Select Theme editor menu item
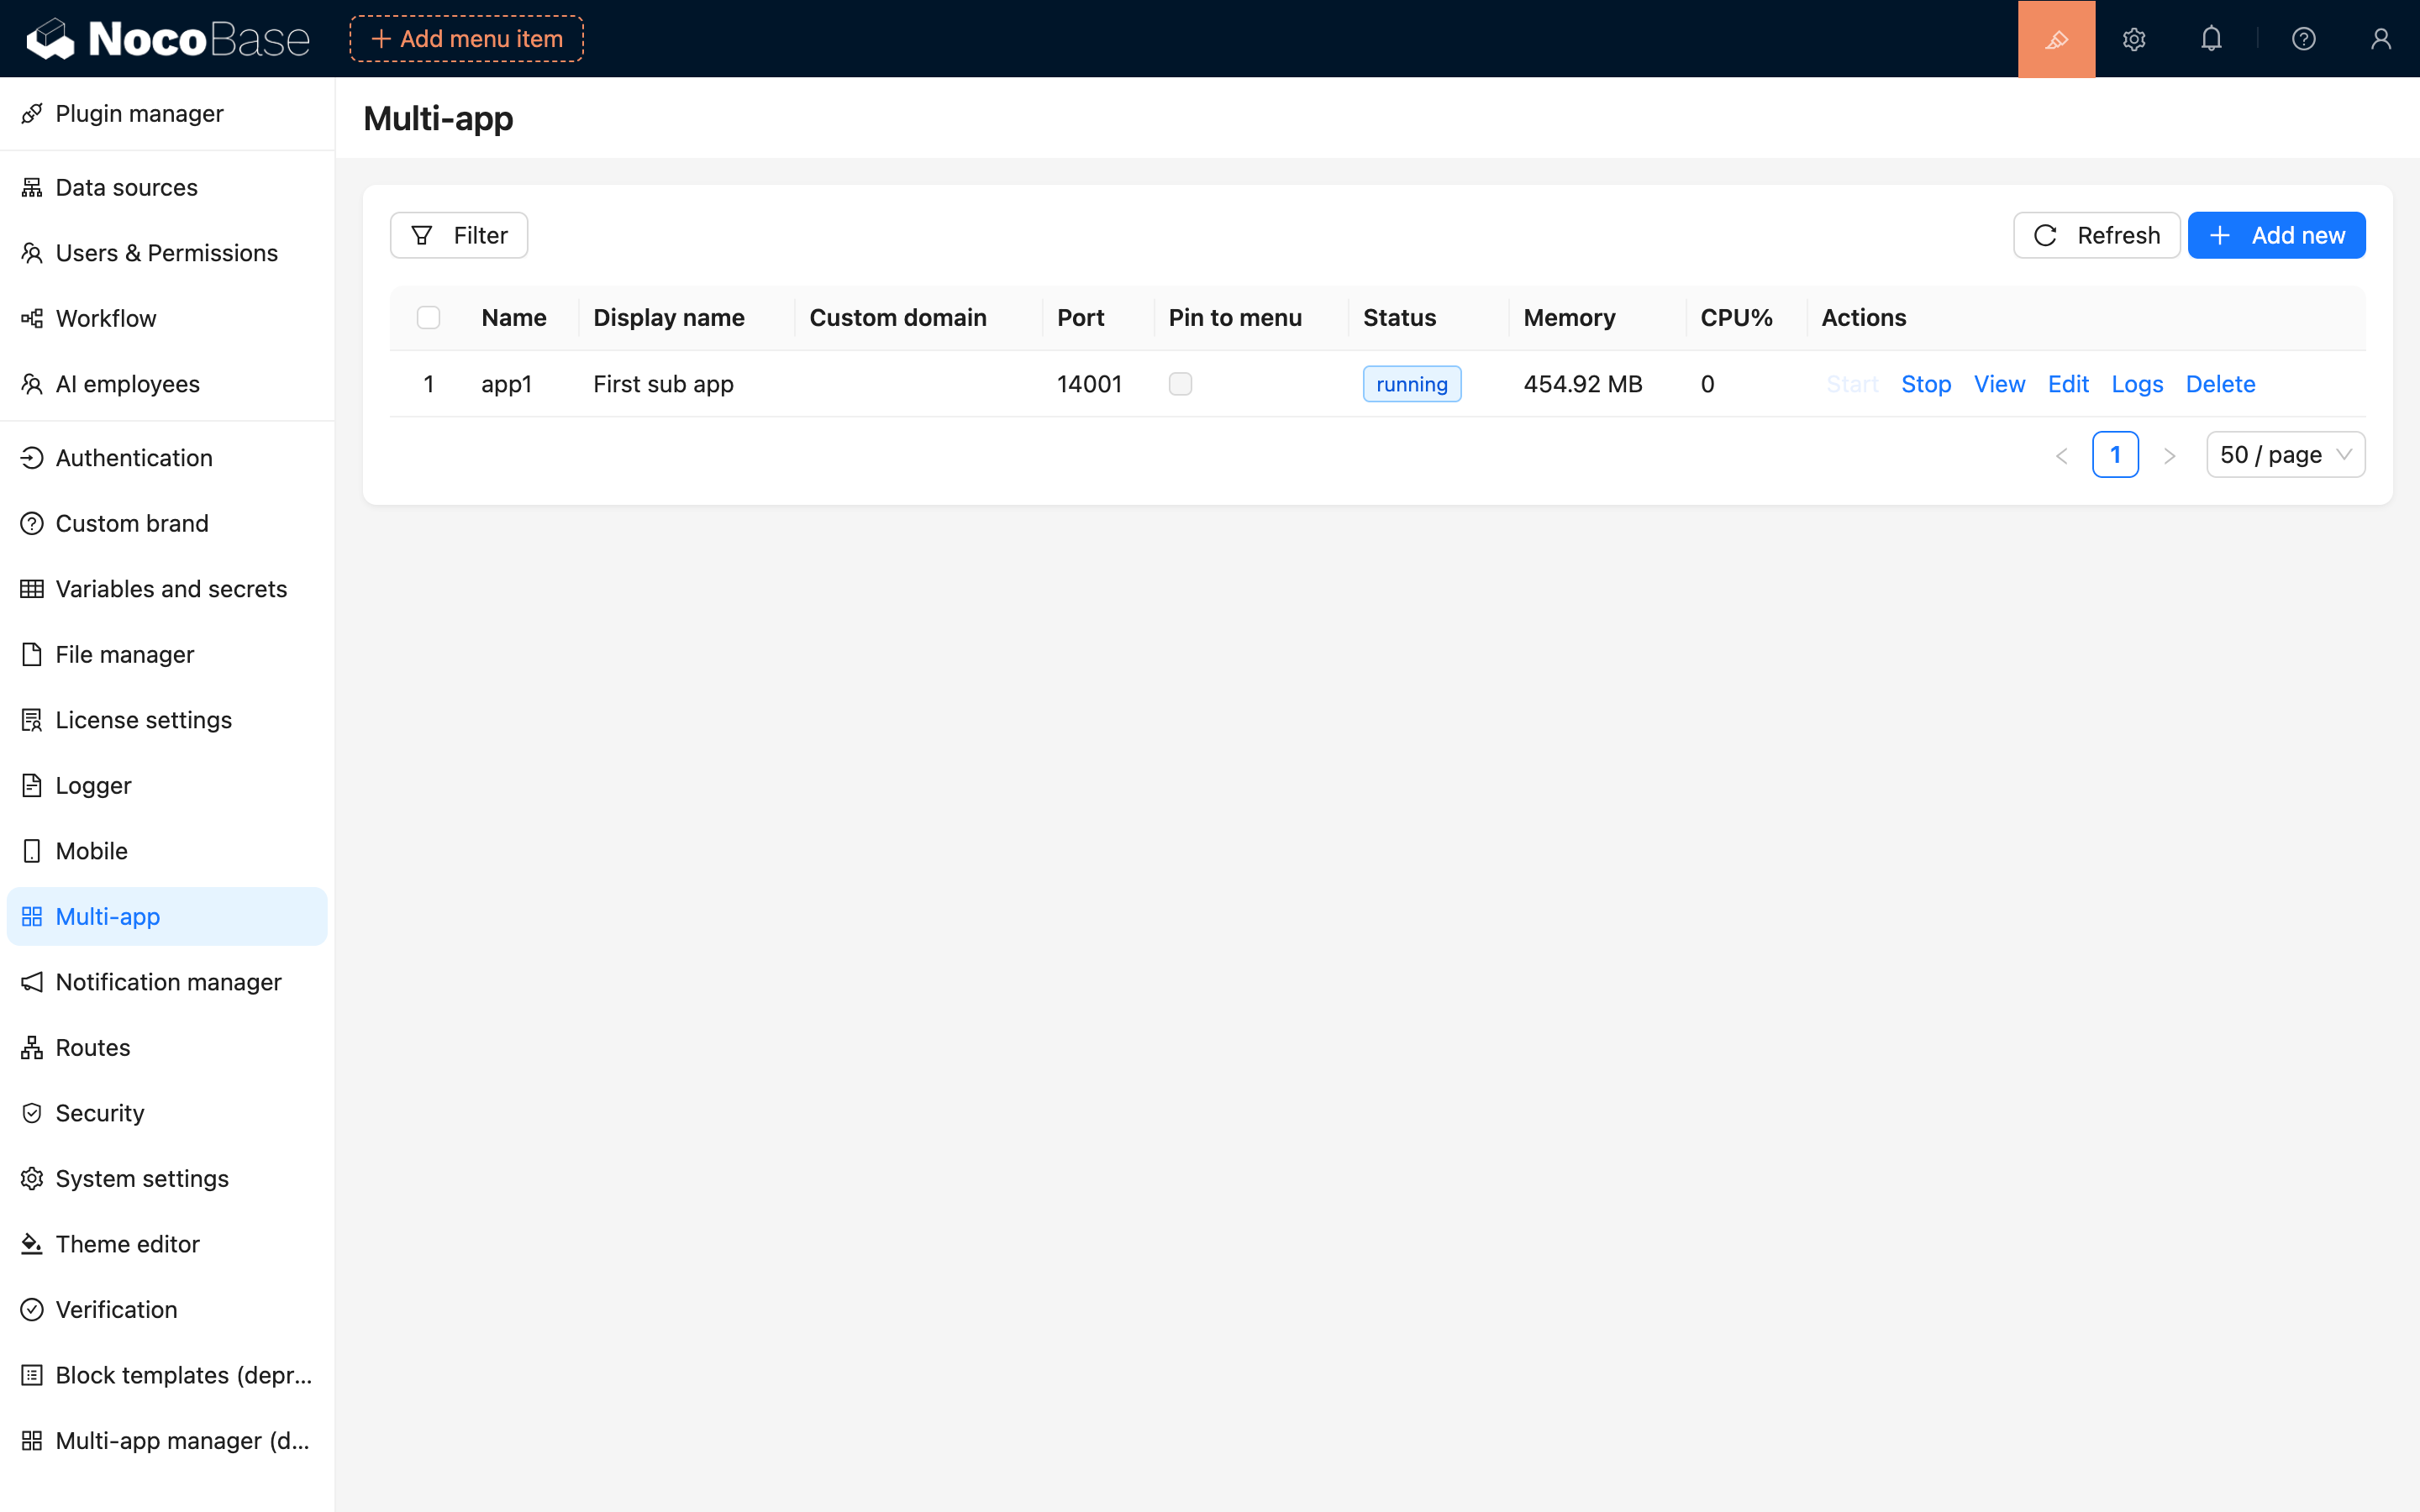2420x1512 pixels. [x=127, y=1244]
